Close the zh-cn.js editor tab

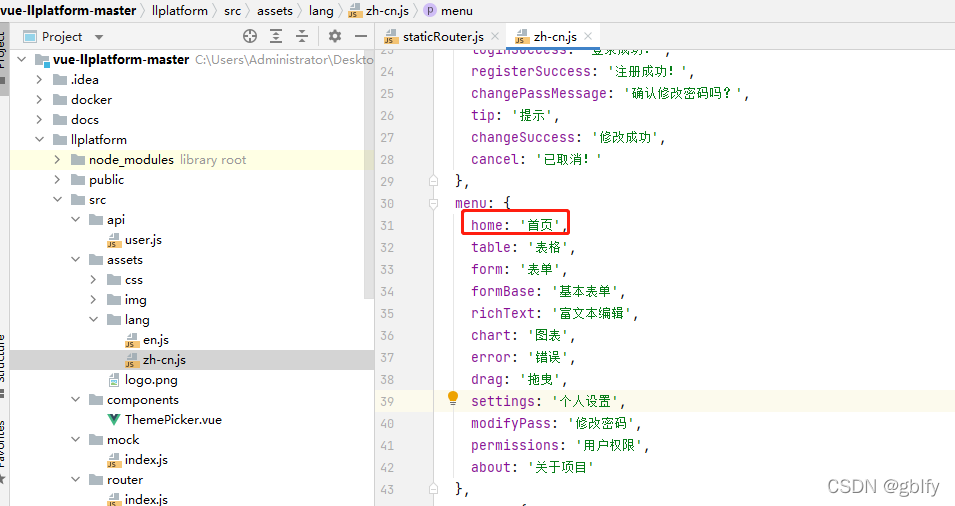588,37
